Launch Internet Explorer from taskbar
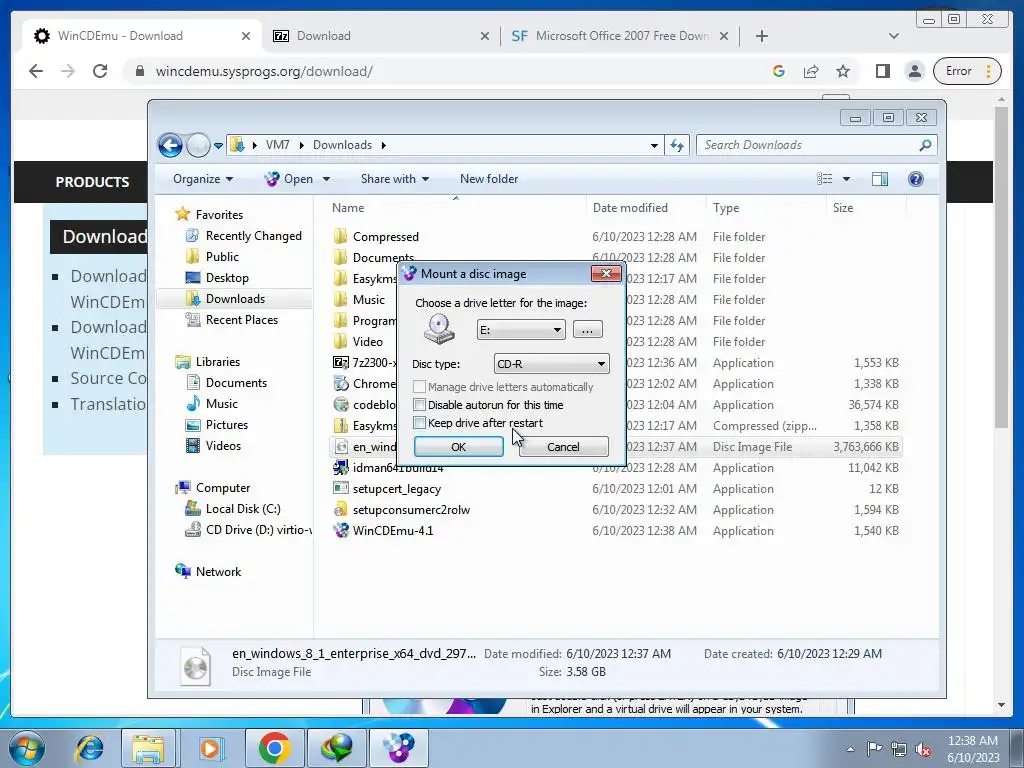This screenshot has width=1024, height=768. pyautogui.click(x=89, y=748)
